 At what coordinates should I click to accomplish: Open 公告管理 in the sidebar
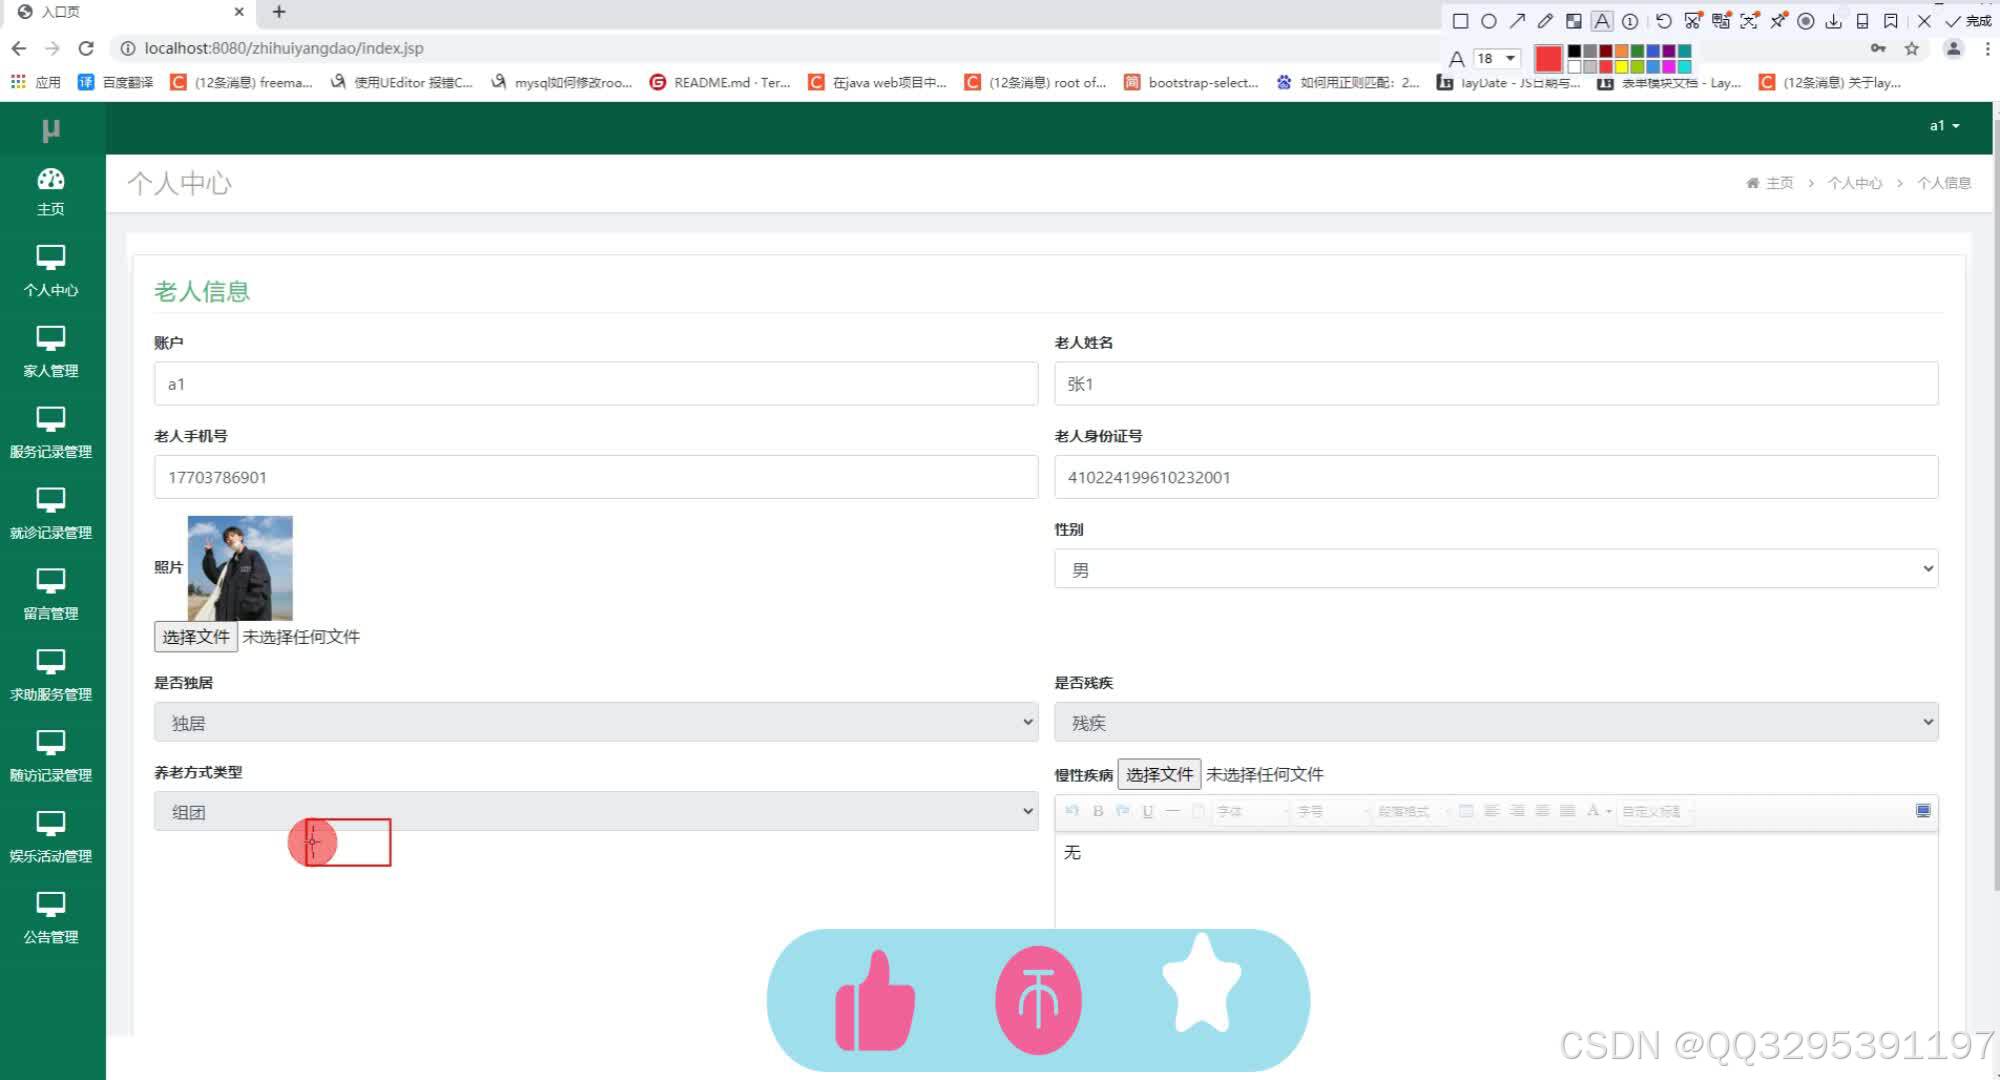(51, 919)
